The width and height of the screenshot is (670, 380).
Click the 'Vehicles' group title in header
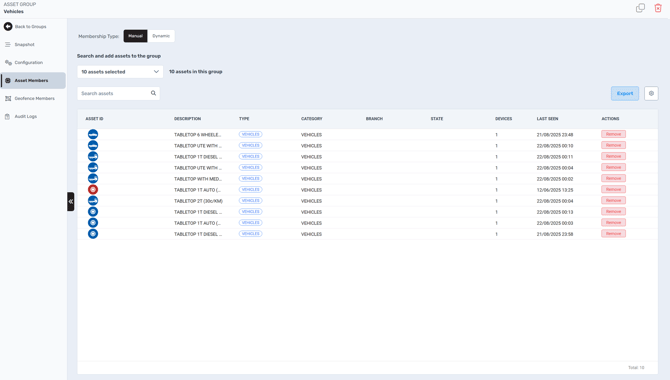[x=14, y=12]
